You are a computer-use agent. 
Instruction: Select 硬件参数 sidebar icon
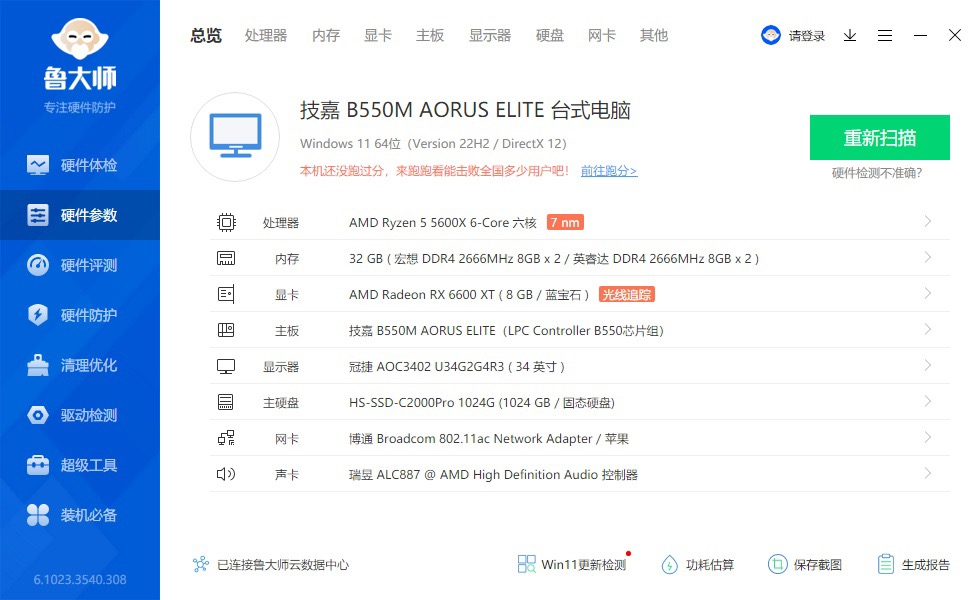38,215
